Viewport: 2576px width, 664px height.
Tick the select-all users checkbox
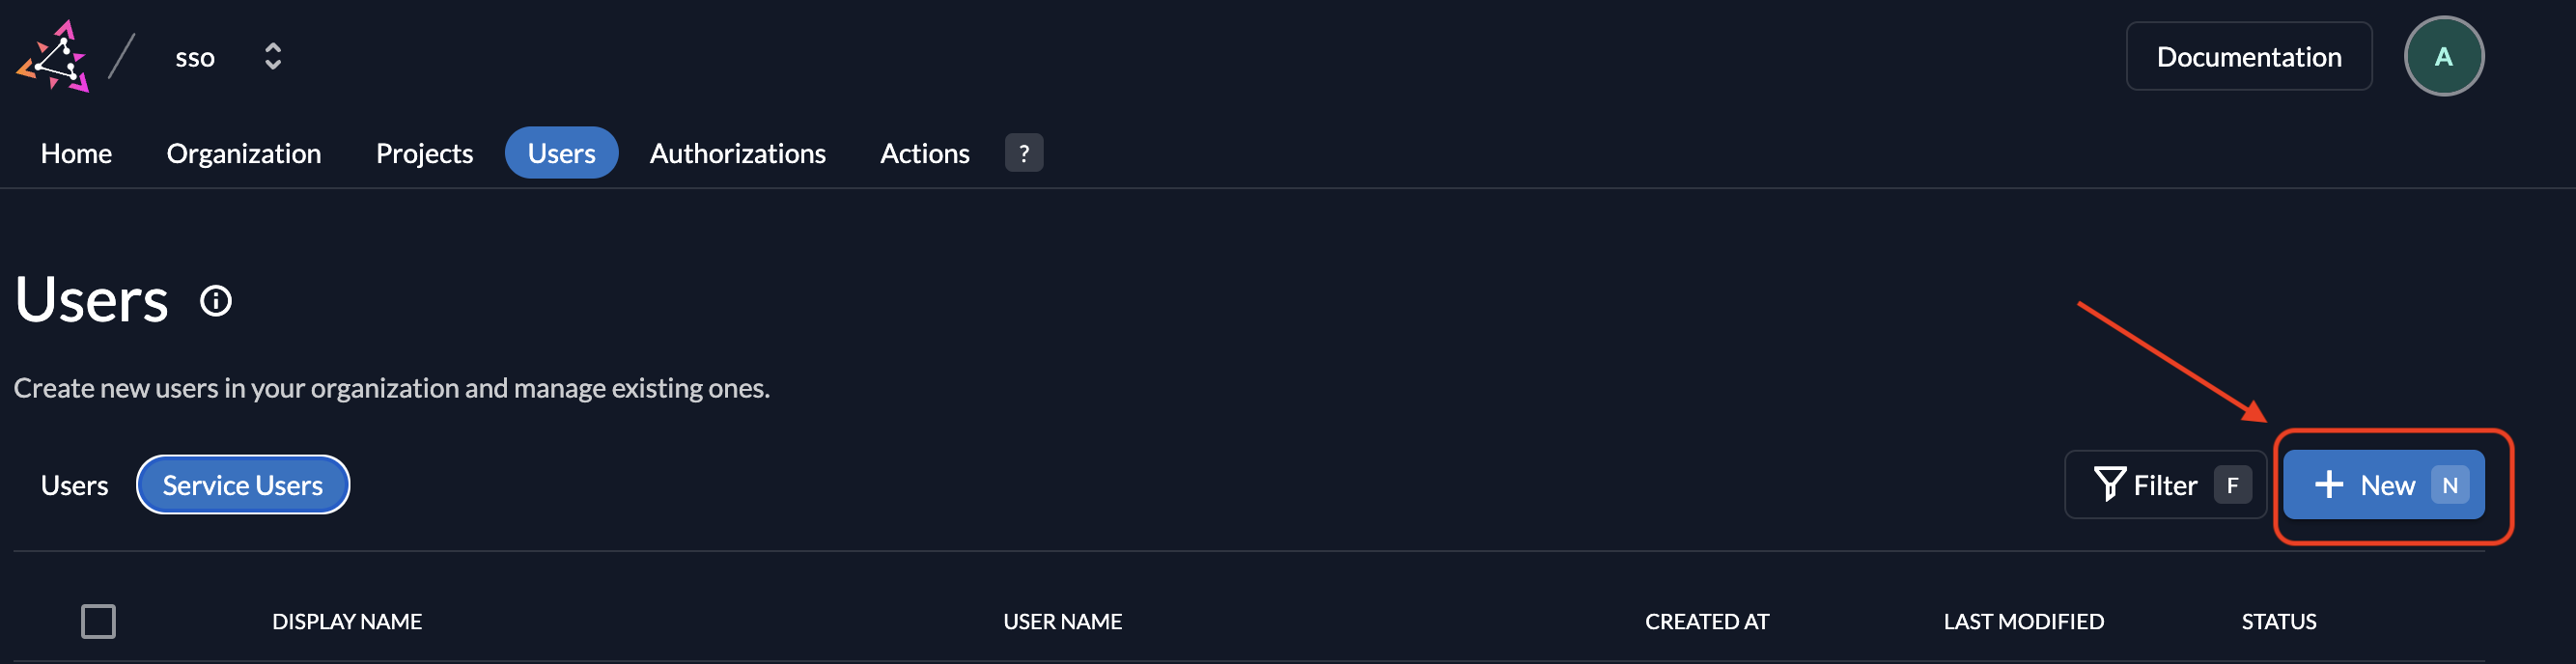(x=98, y=621)
